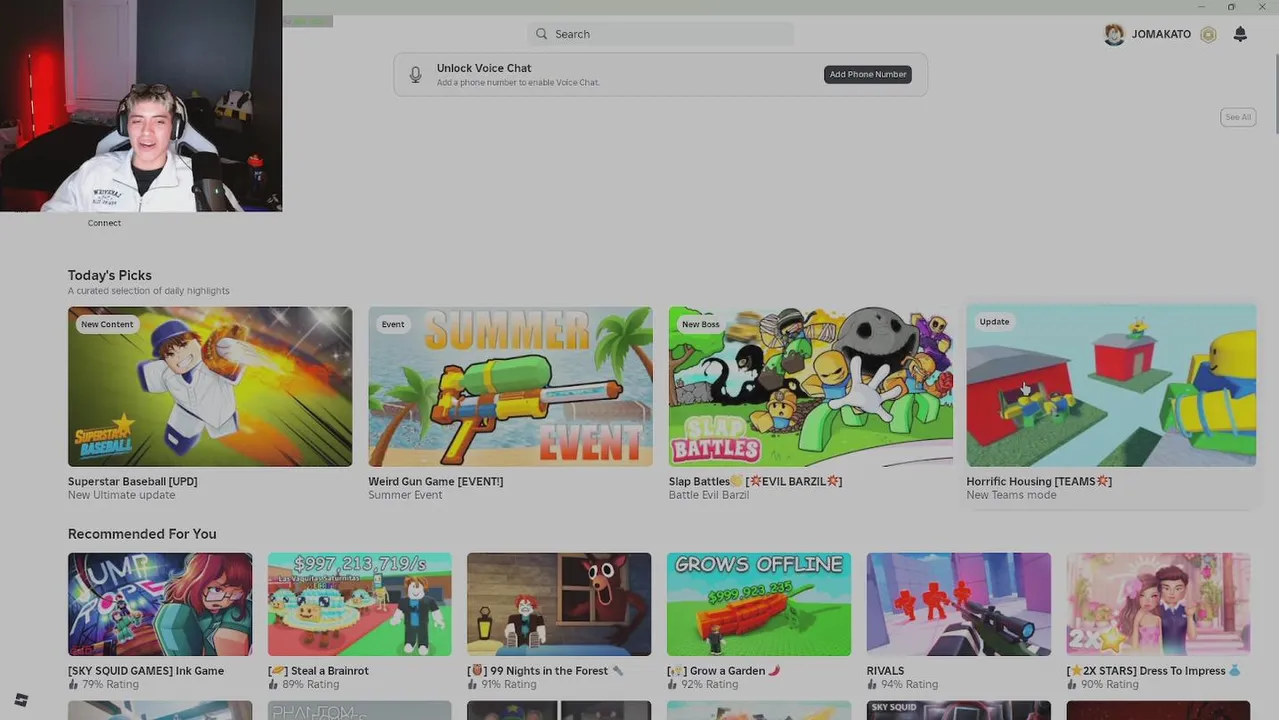Open the Superstar Baseball thumbnail

[210, 386]
